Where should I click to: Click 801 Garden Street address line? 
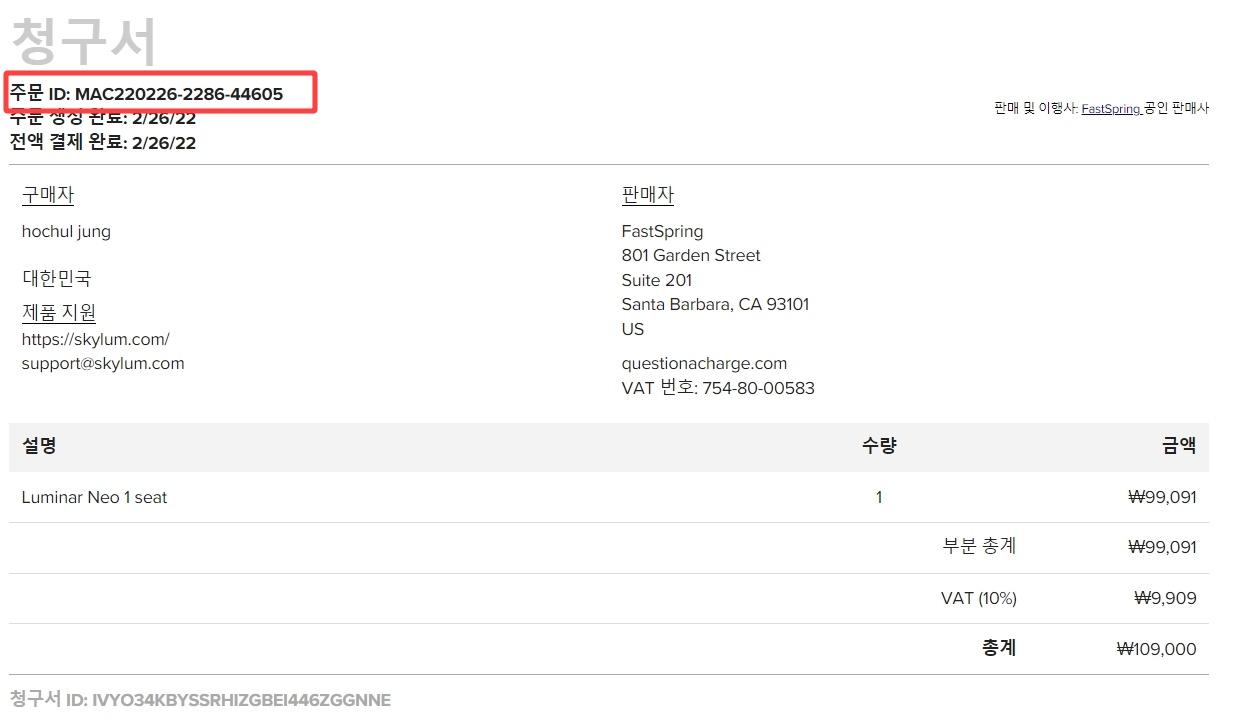coord(691,256)
